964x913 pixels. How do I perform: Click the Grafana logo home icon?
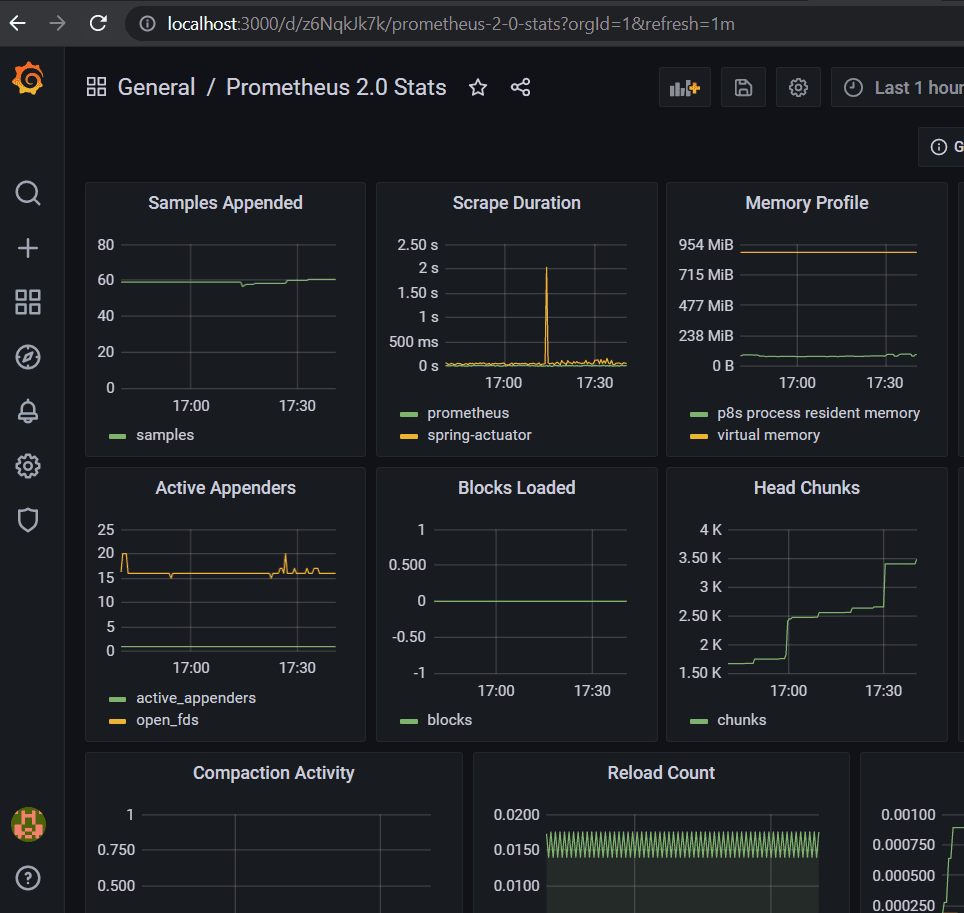[x=28, y=79]
